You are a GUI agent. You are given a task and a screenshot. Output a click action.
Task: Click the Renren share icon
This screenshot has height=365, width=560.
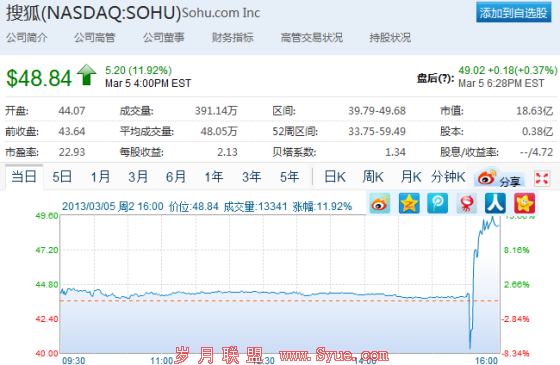pos(495,203)
